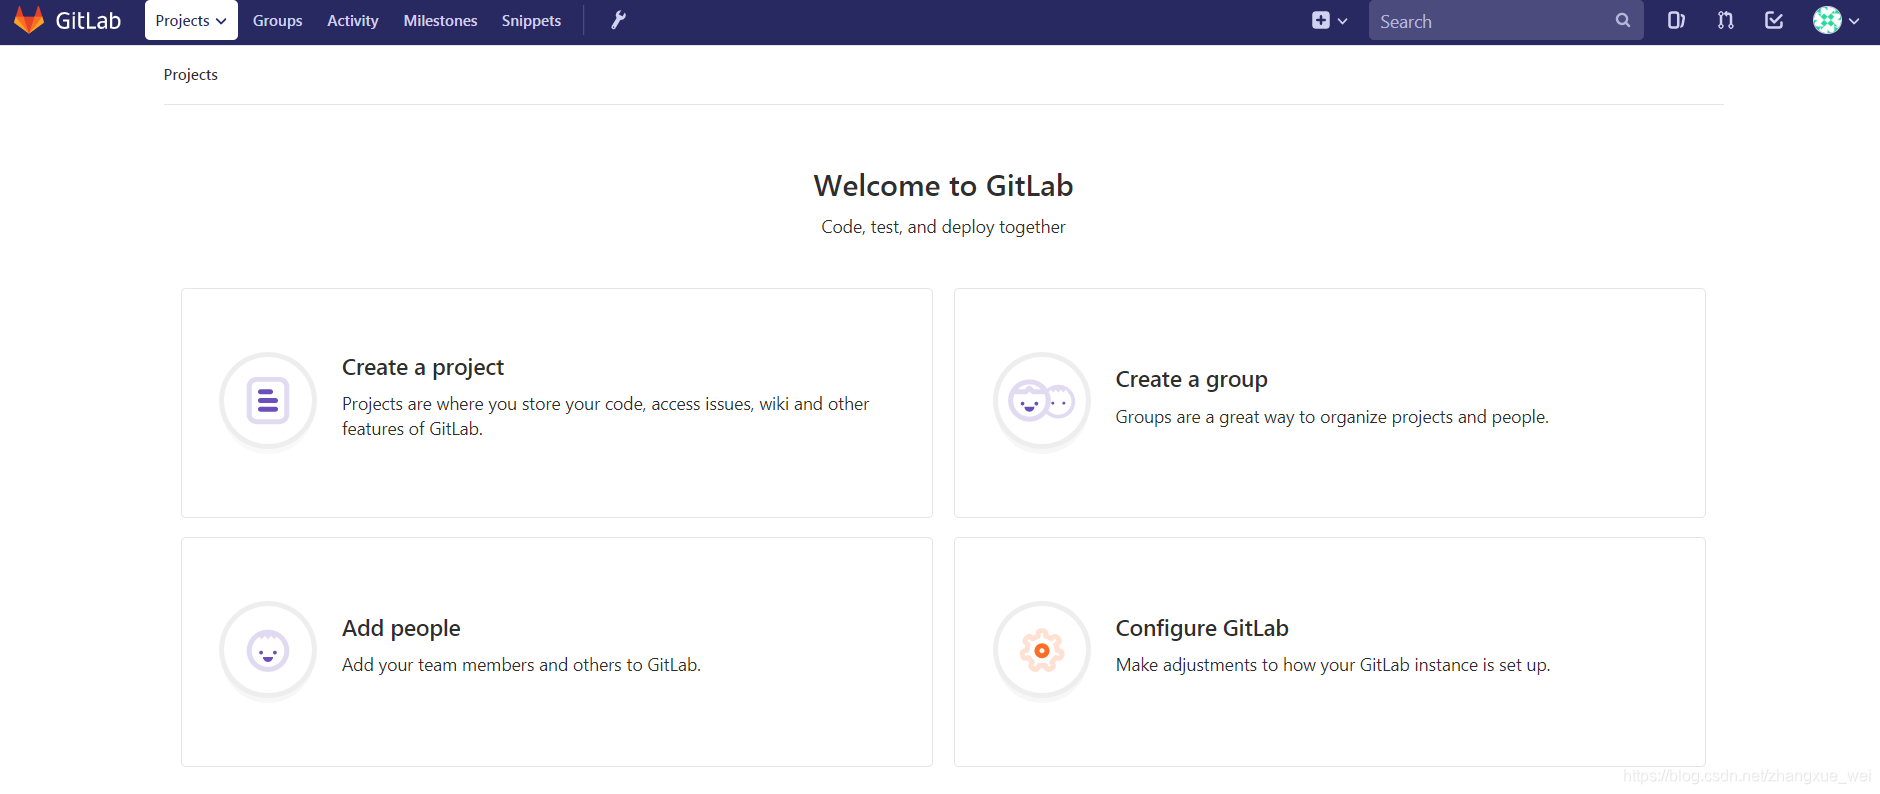Go to Groups in navbar
Screen dimensions: 1880x794
click(277, 21)
